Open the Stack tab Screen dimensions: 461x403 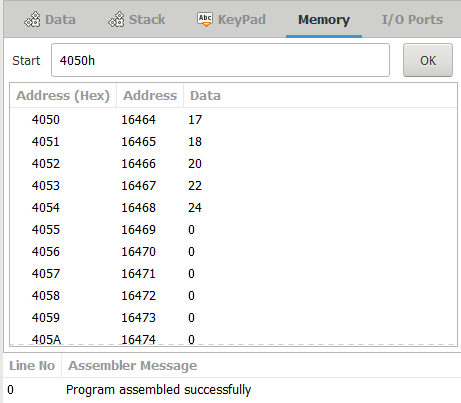point(137,20)
